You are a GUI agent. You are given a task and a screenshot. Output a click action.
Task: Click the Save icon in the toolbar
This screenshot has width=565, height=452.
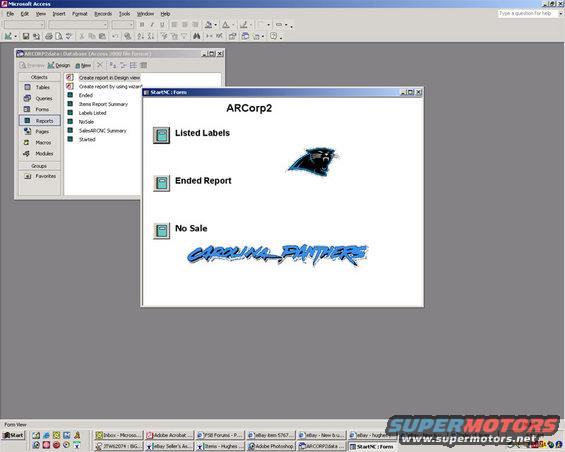click(26, 36)
